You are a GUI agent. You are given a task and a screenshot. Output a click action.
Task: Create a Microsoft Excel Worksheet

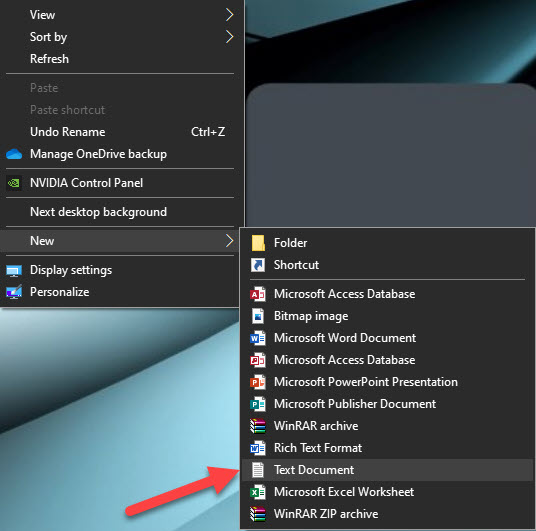pyautogui.click(x=387, y=492)
